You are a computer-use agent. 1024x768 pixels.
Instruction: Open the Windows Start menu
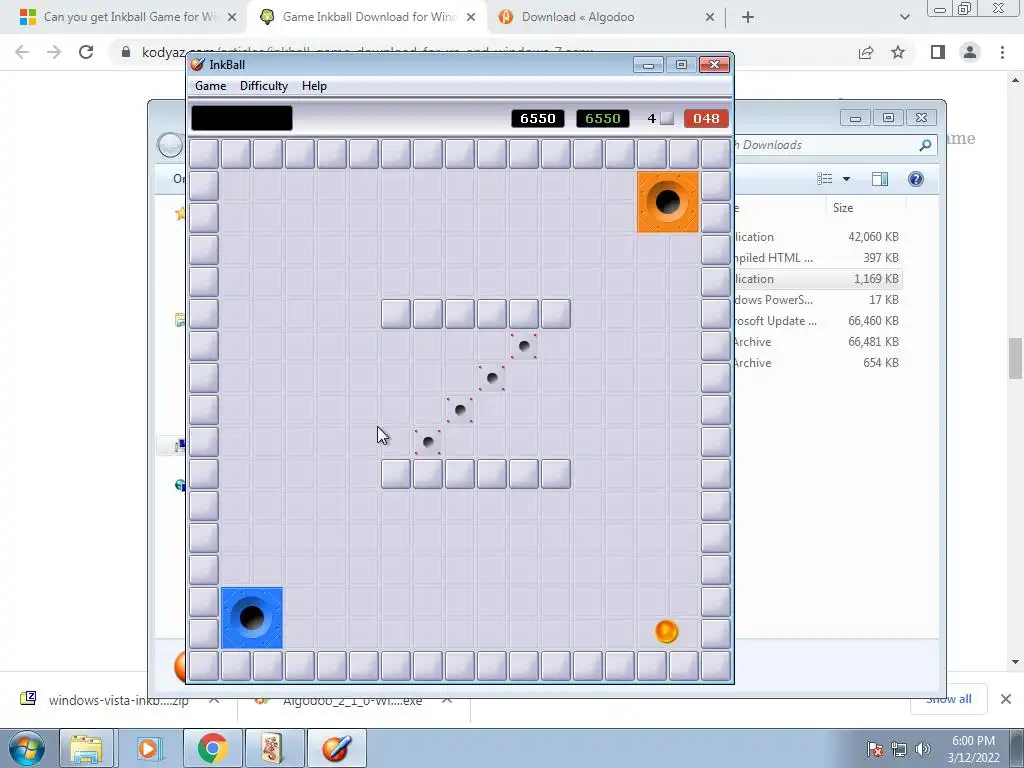coord(26,748)
